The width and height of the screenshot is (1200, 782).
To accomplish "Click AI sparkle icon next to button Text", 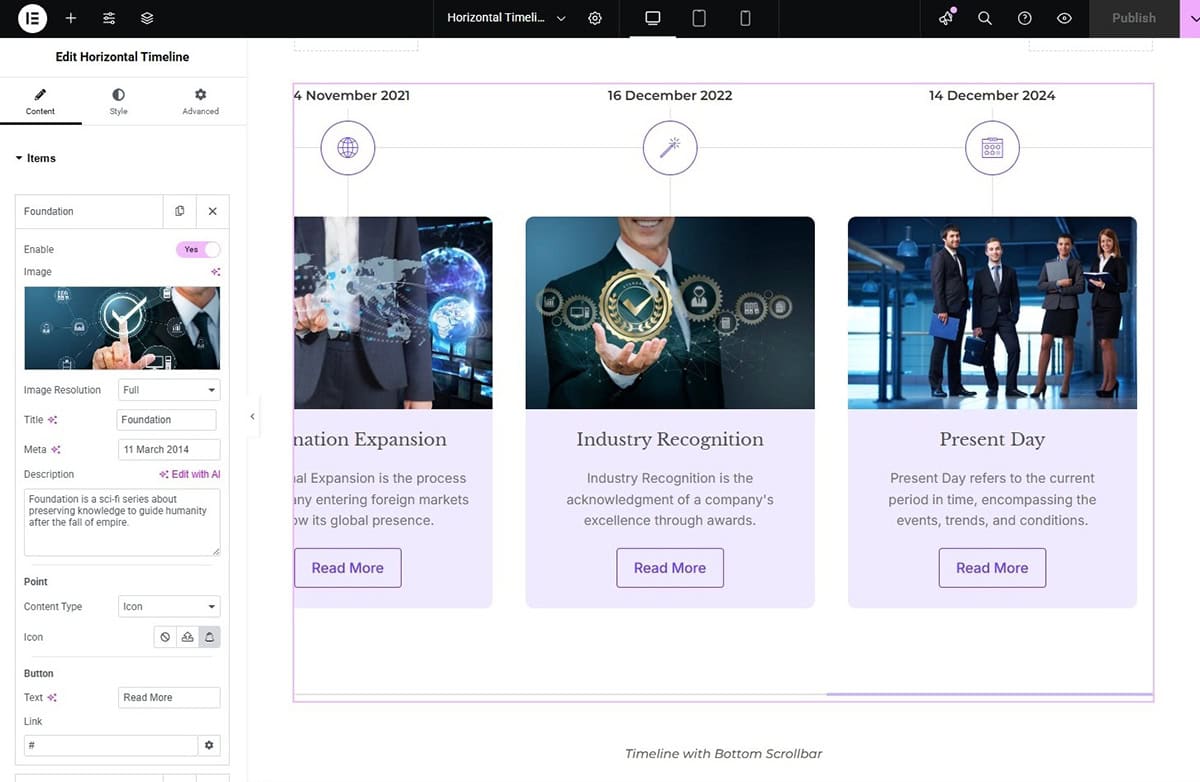I will [52, 698].
